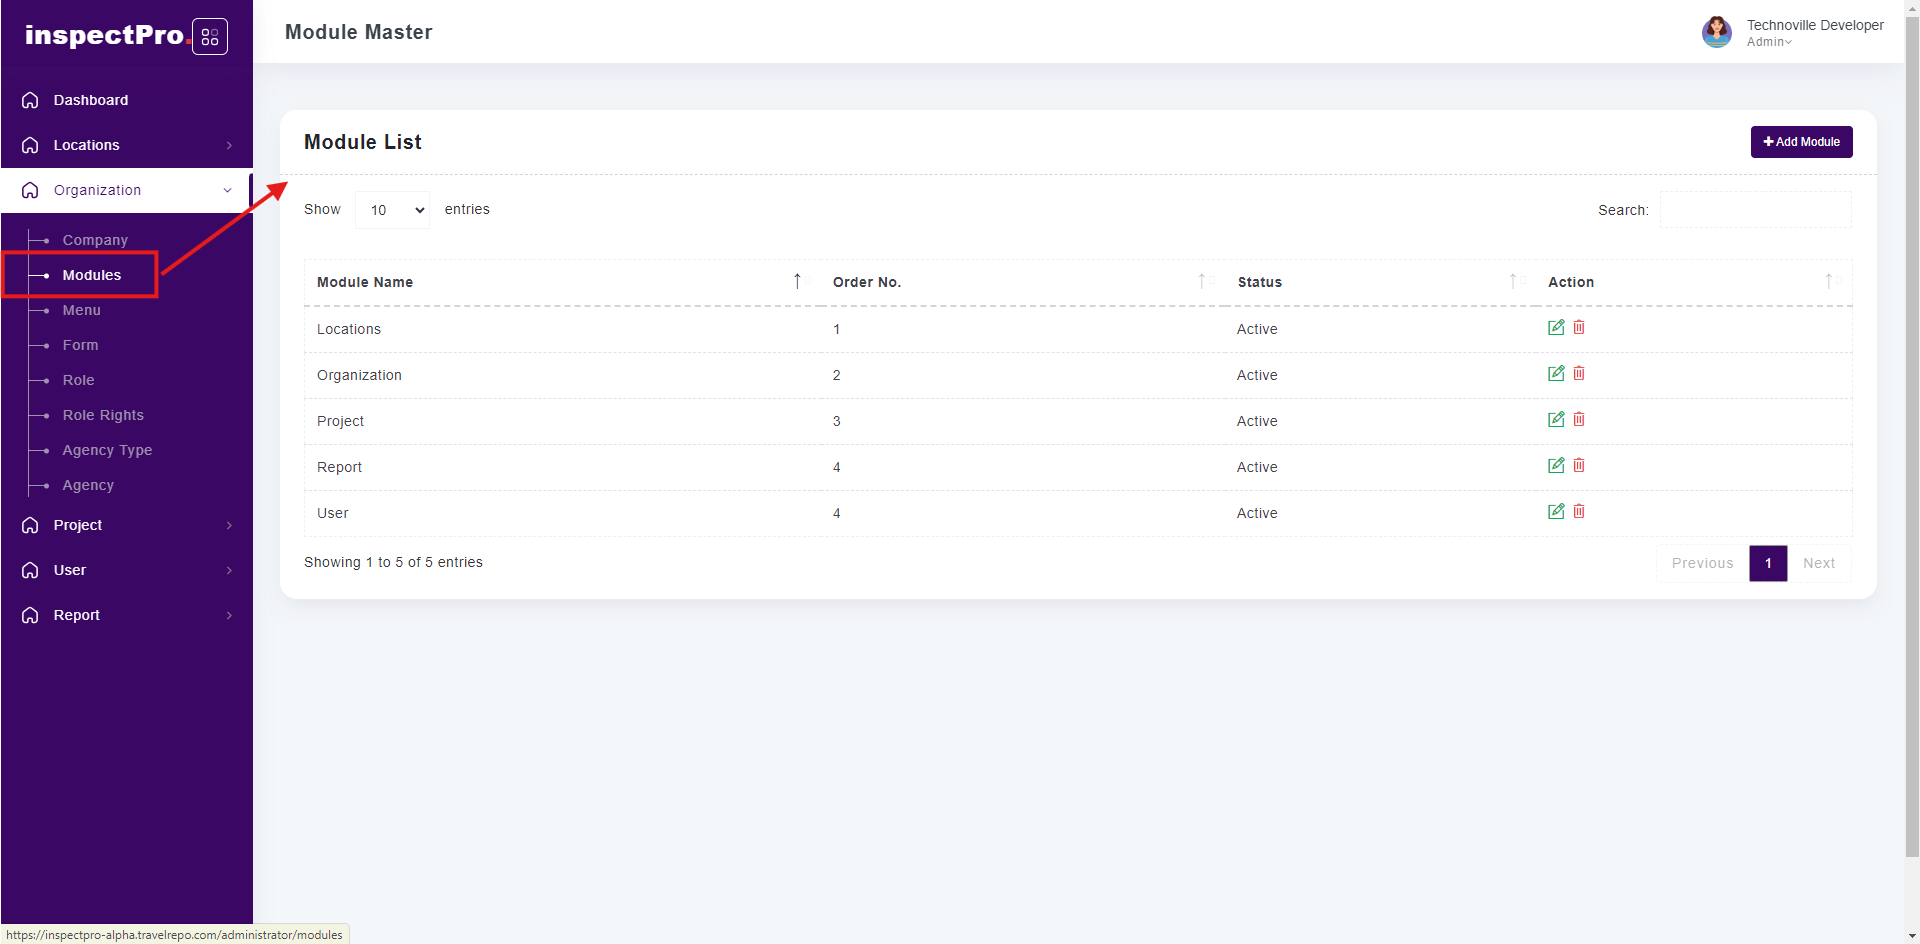Go to Dashboard in sidebar
This screenshot has height=944, width=1920.
pos(91,100)
